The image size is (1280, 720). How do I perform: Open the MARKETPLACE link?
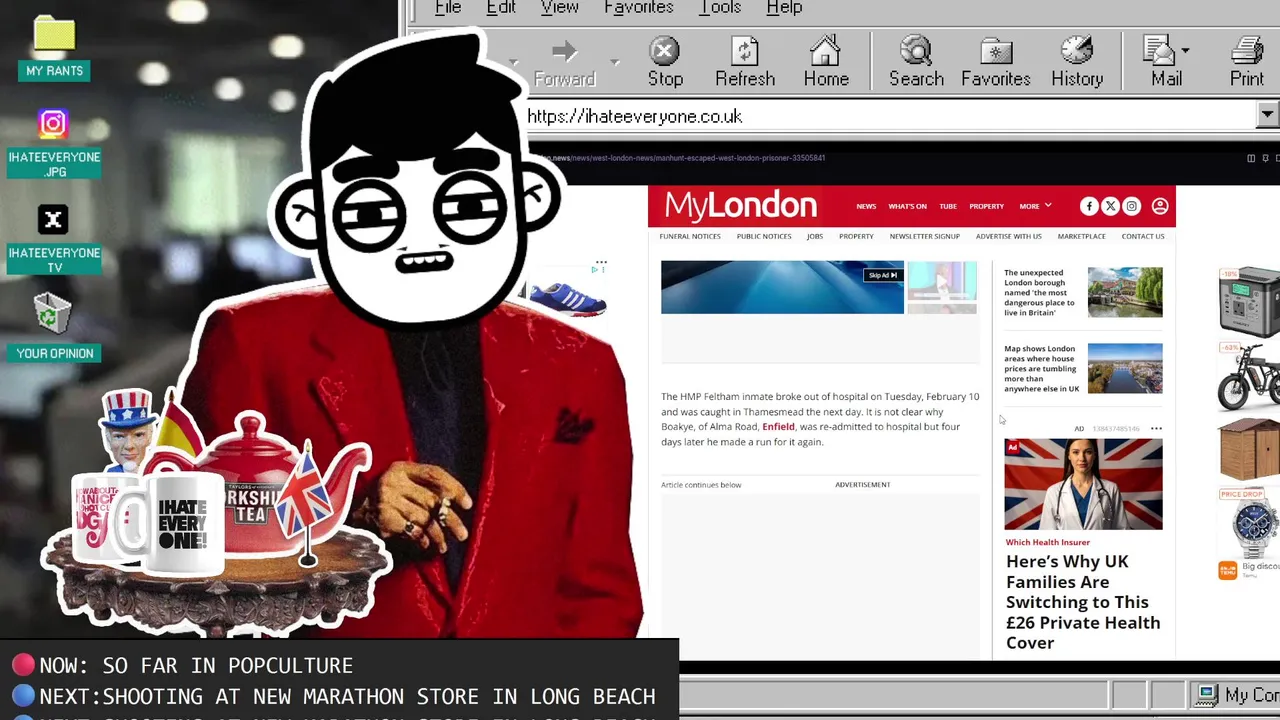click(1082, 236)
